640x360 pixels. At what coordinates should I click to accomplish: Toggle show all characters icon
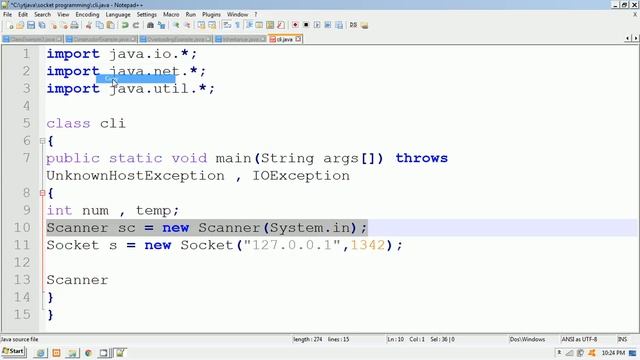click(x=238, y=25)
